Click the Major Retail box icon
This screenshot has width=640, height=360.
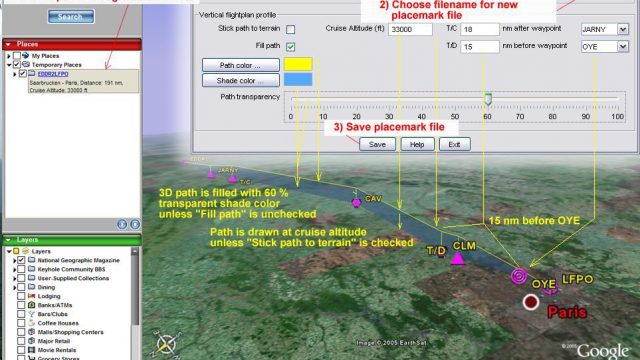pos(31,340)
